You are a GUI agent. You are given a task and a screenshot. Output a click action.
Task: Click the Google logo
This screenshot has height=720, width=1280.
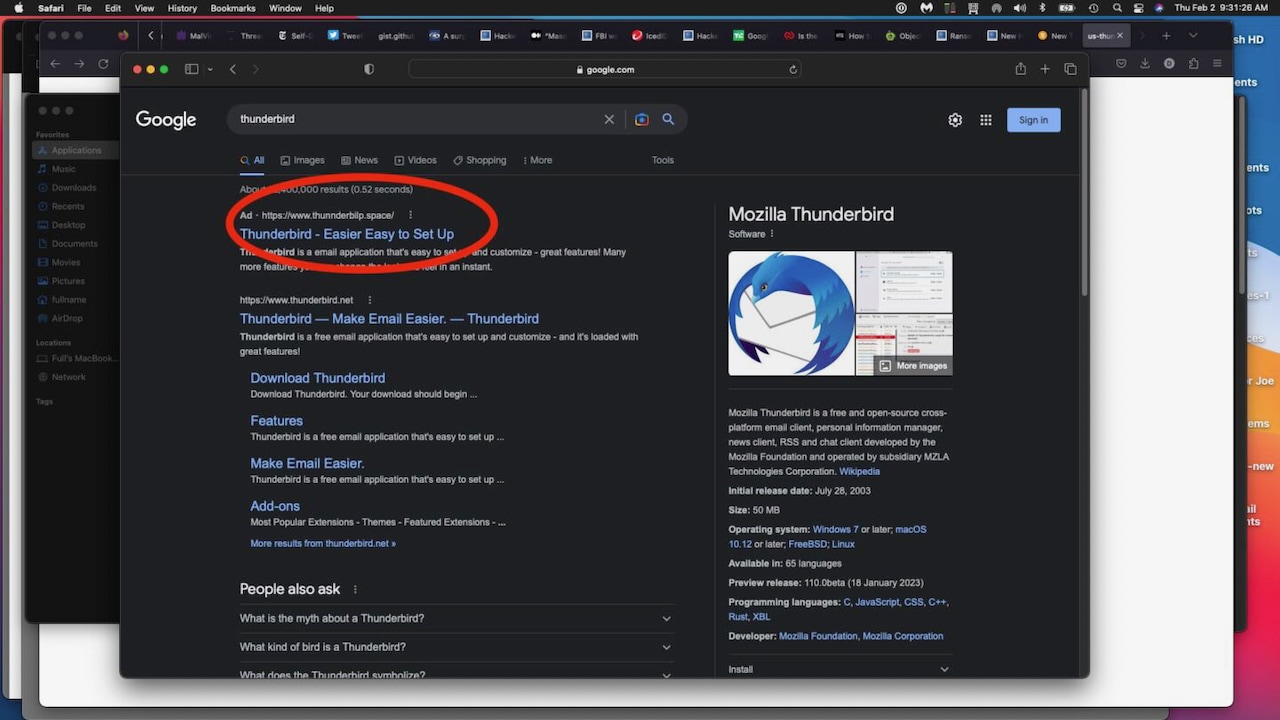coord(166,120)
